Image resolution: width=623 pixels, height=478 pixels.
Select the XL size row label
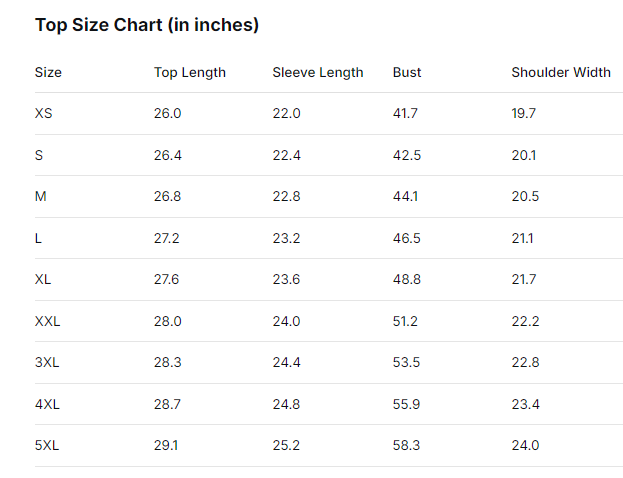(43, 279)
